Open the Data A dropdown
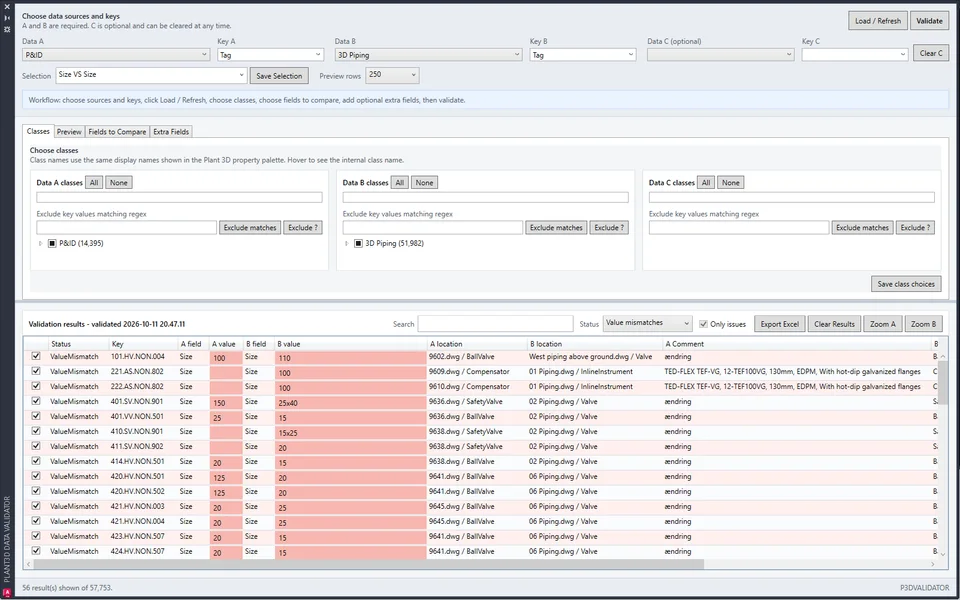960x600 pixels. (x=116, y=54)
